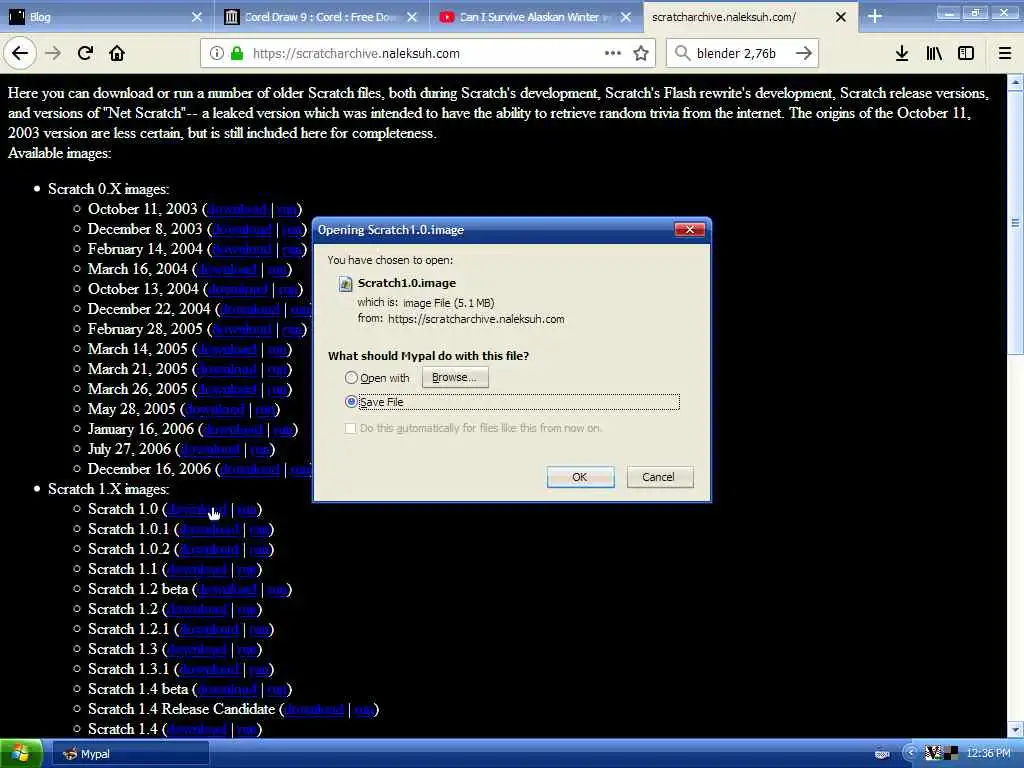
Task: Click run link for December 8, 2003
Action: (x=291, y=229)
